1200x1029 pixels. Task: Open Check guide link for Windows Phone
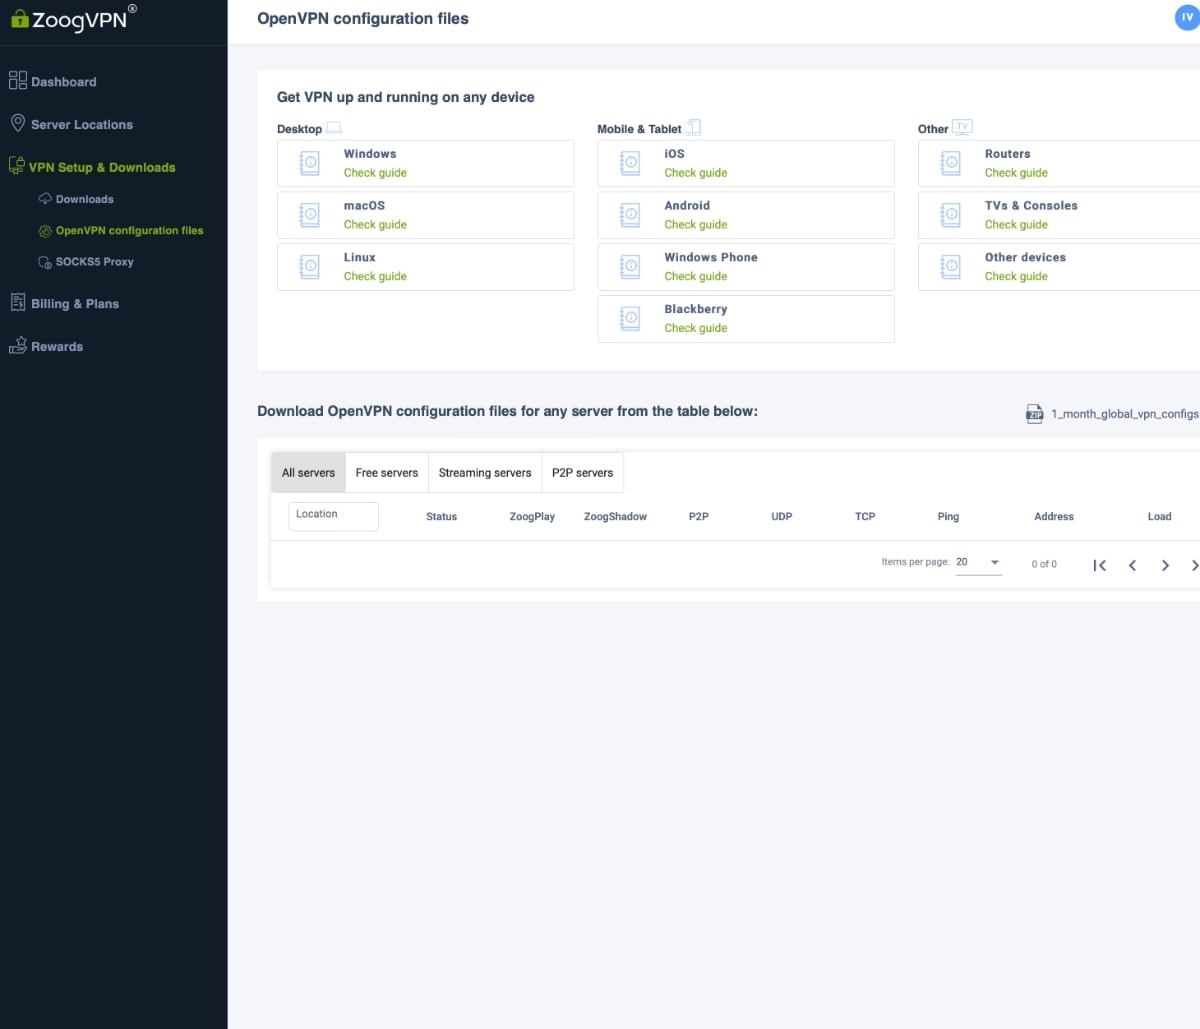(696, 277)
